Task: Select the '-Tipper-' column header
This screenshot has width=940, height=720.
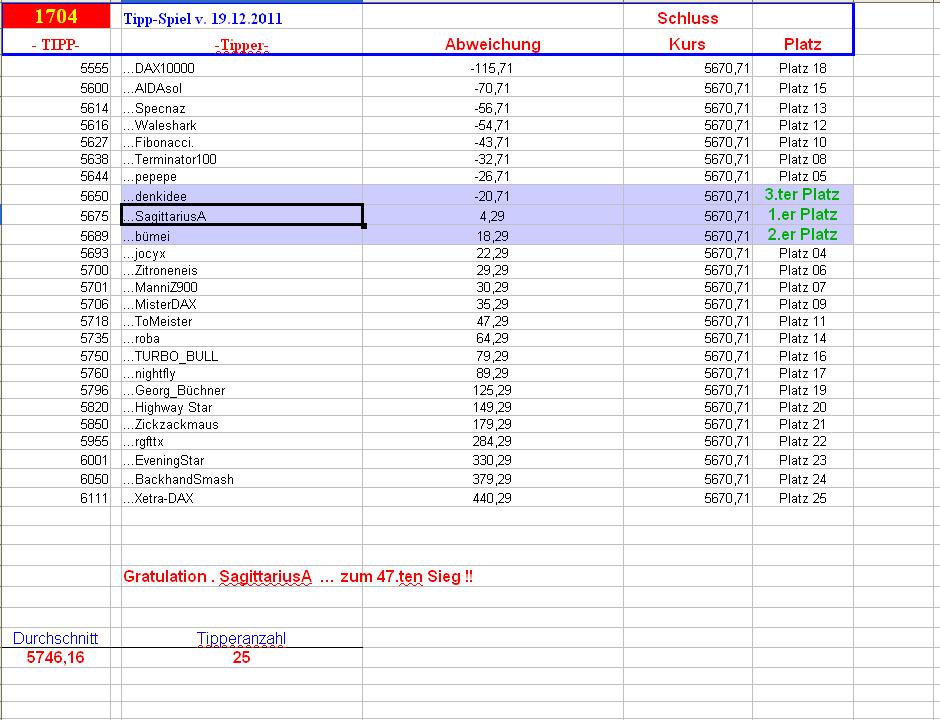Action: (x=240, y=44)
